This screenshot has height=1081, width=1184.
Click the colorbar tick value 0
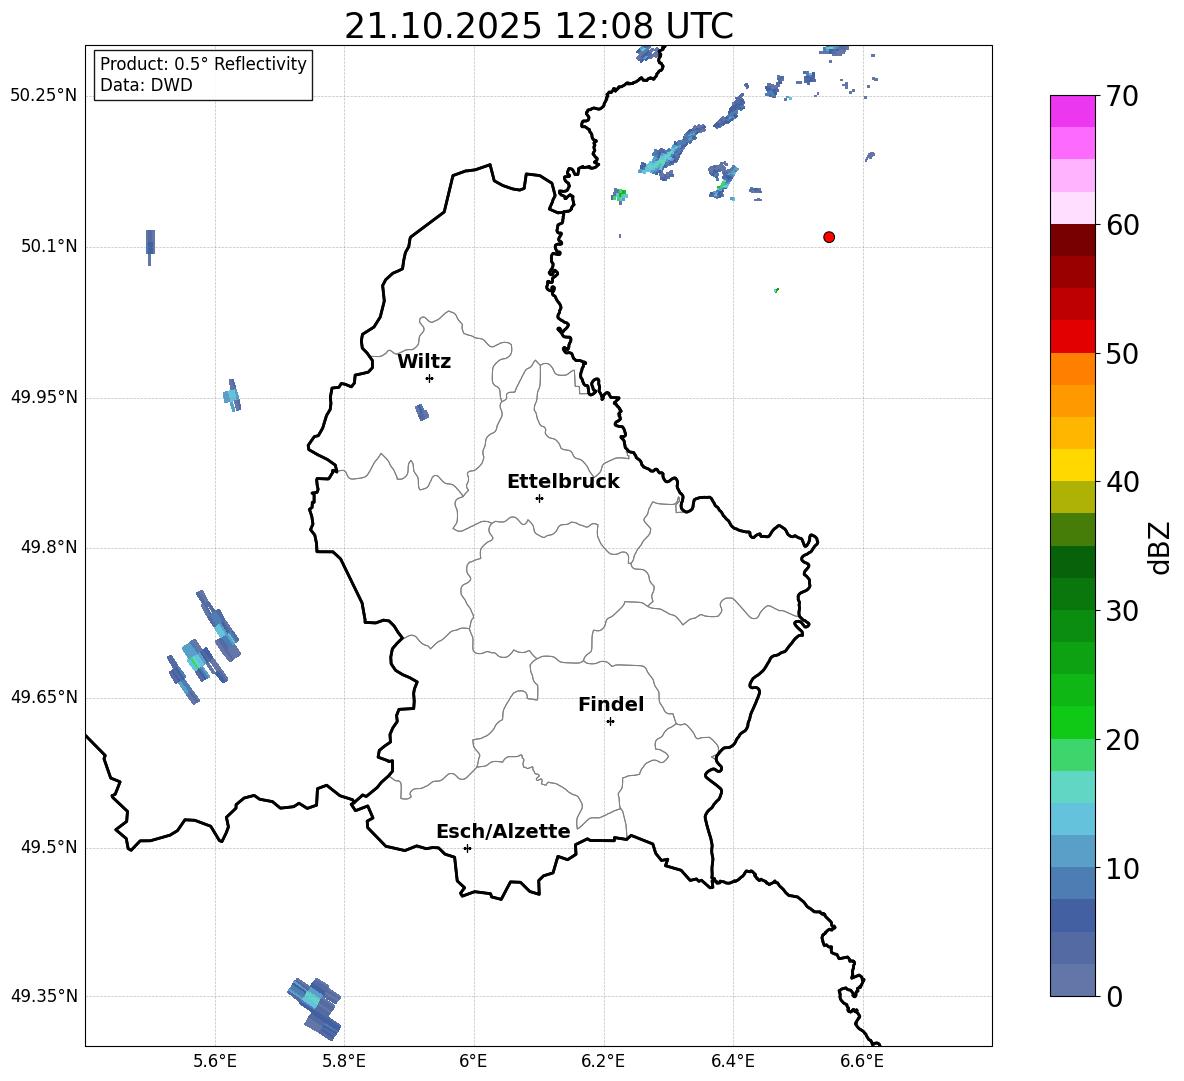pos(1114,996)
